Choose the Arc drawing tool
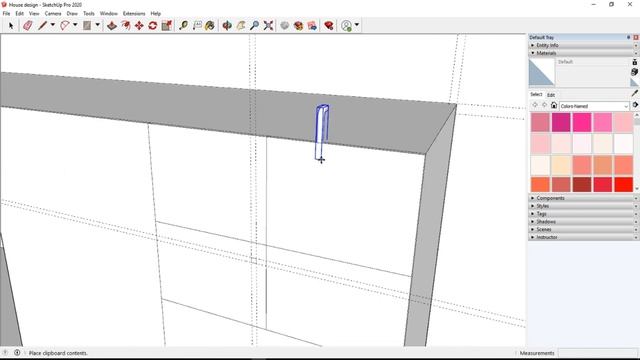640x360 pixels. coord(64,25)
